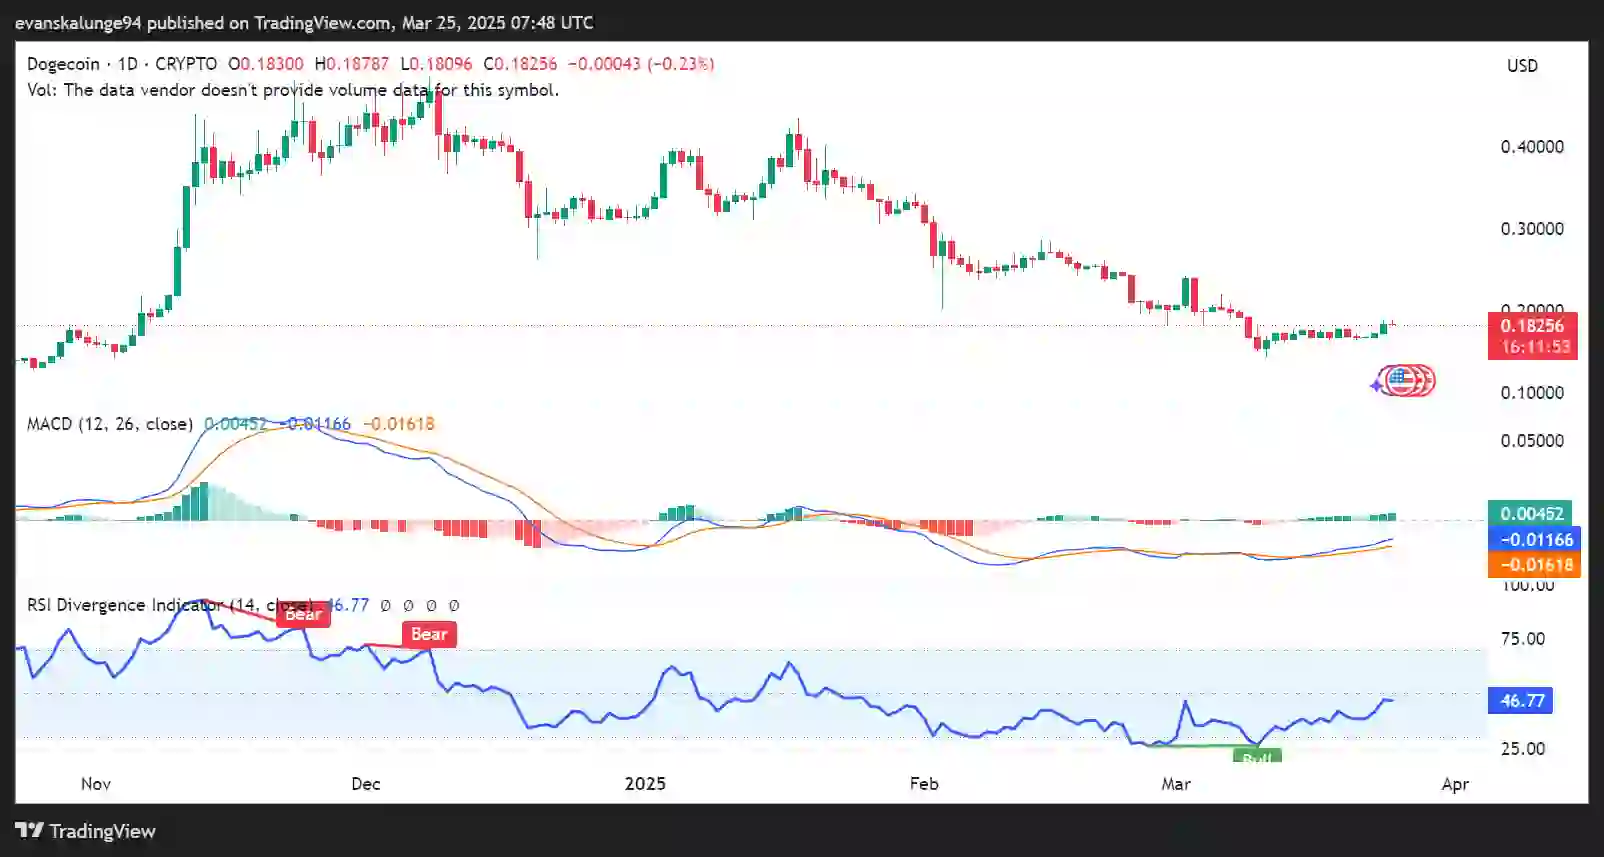
Task: Click the MACD histogram value label 0.00452
Action: pyautogui.click(x=1530, y=513)
